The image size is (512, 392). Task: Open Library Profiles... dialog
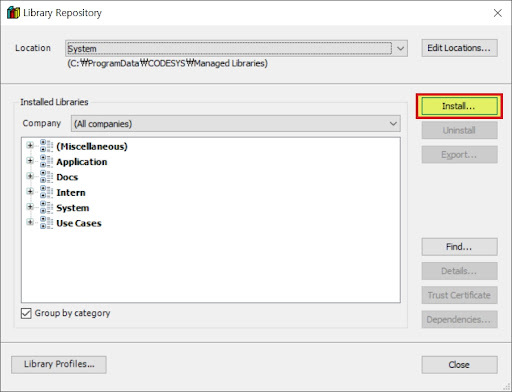[59, 364]
